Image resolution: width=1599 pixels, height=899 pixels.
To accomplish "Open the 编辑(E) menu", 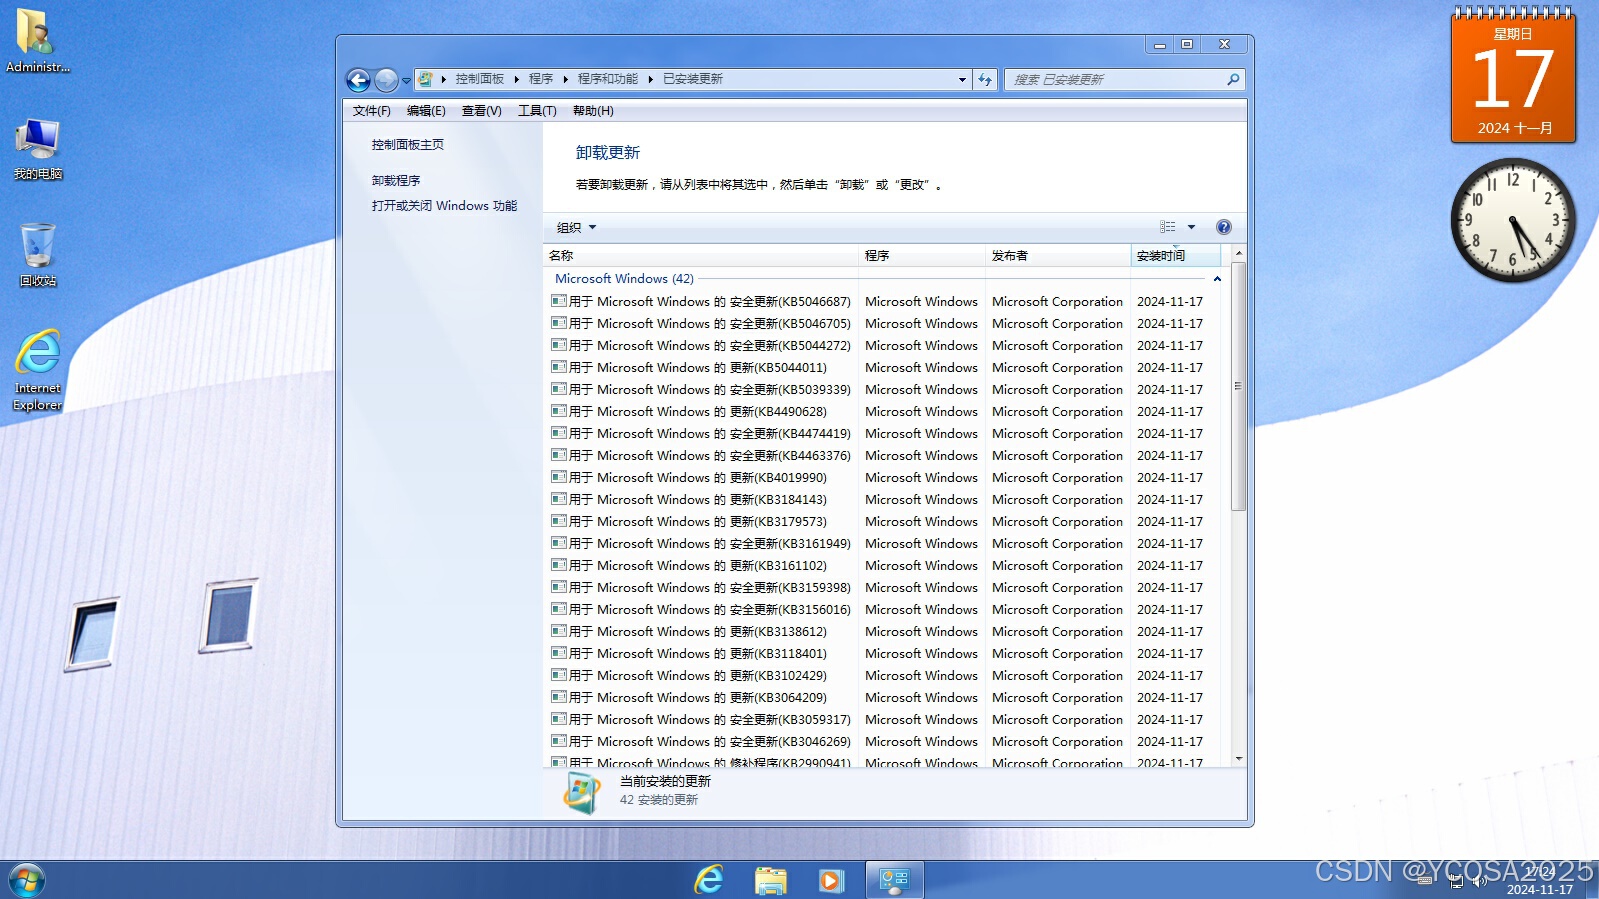I will coord(426,111).
